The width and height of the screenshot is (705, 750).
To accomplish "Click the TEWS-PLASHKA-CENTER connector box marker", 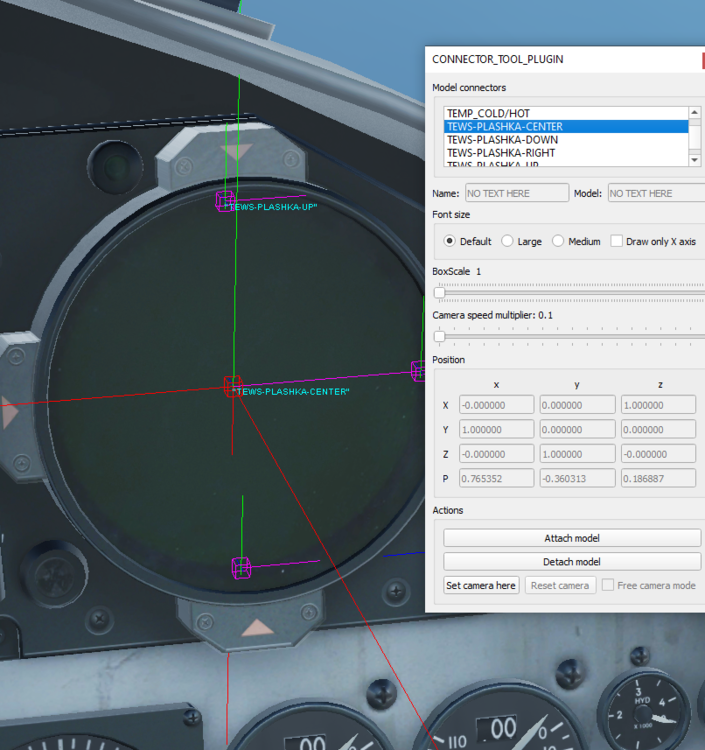I will [x=232, y=386].
